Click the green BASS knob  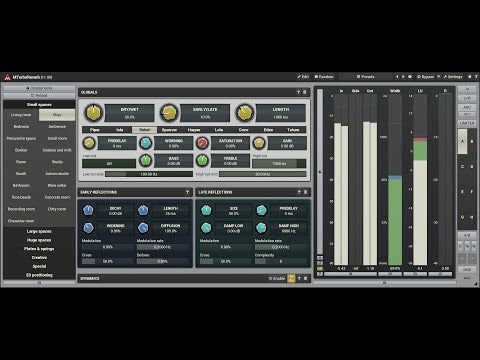point(145,161)
